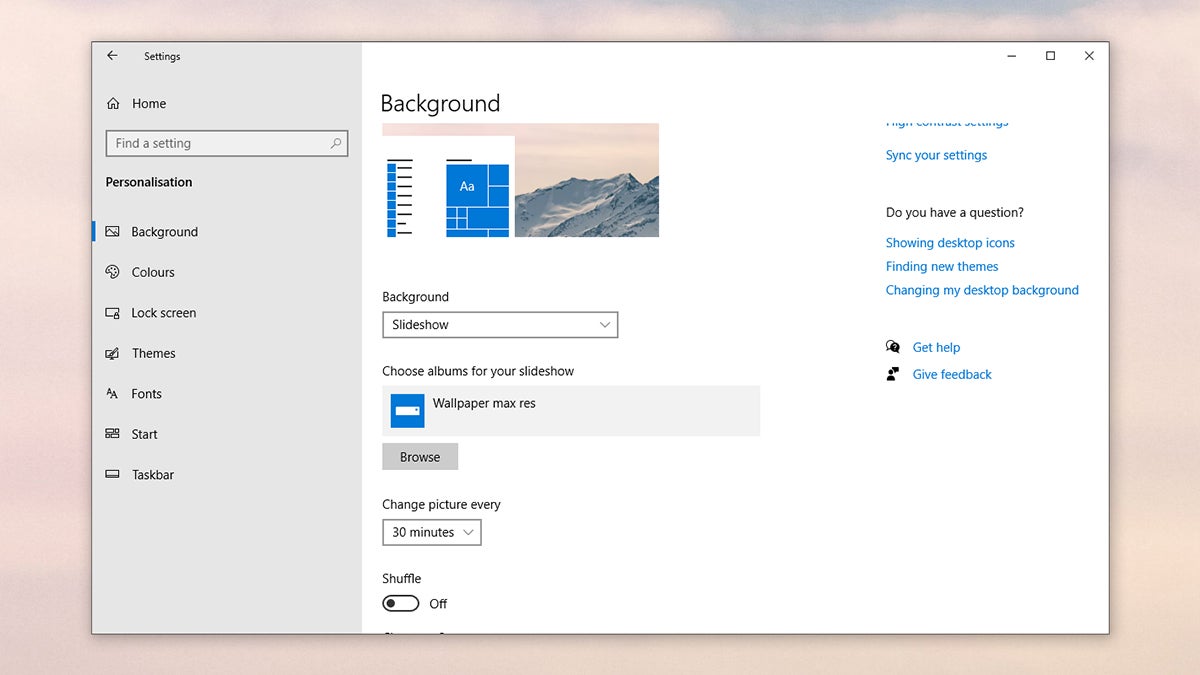Open the Finding new themes link
Screen dimensions: 1200x675
coord(941,266)
